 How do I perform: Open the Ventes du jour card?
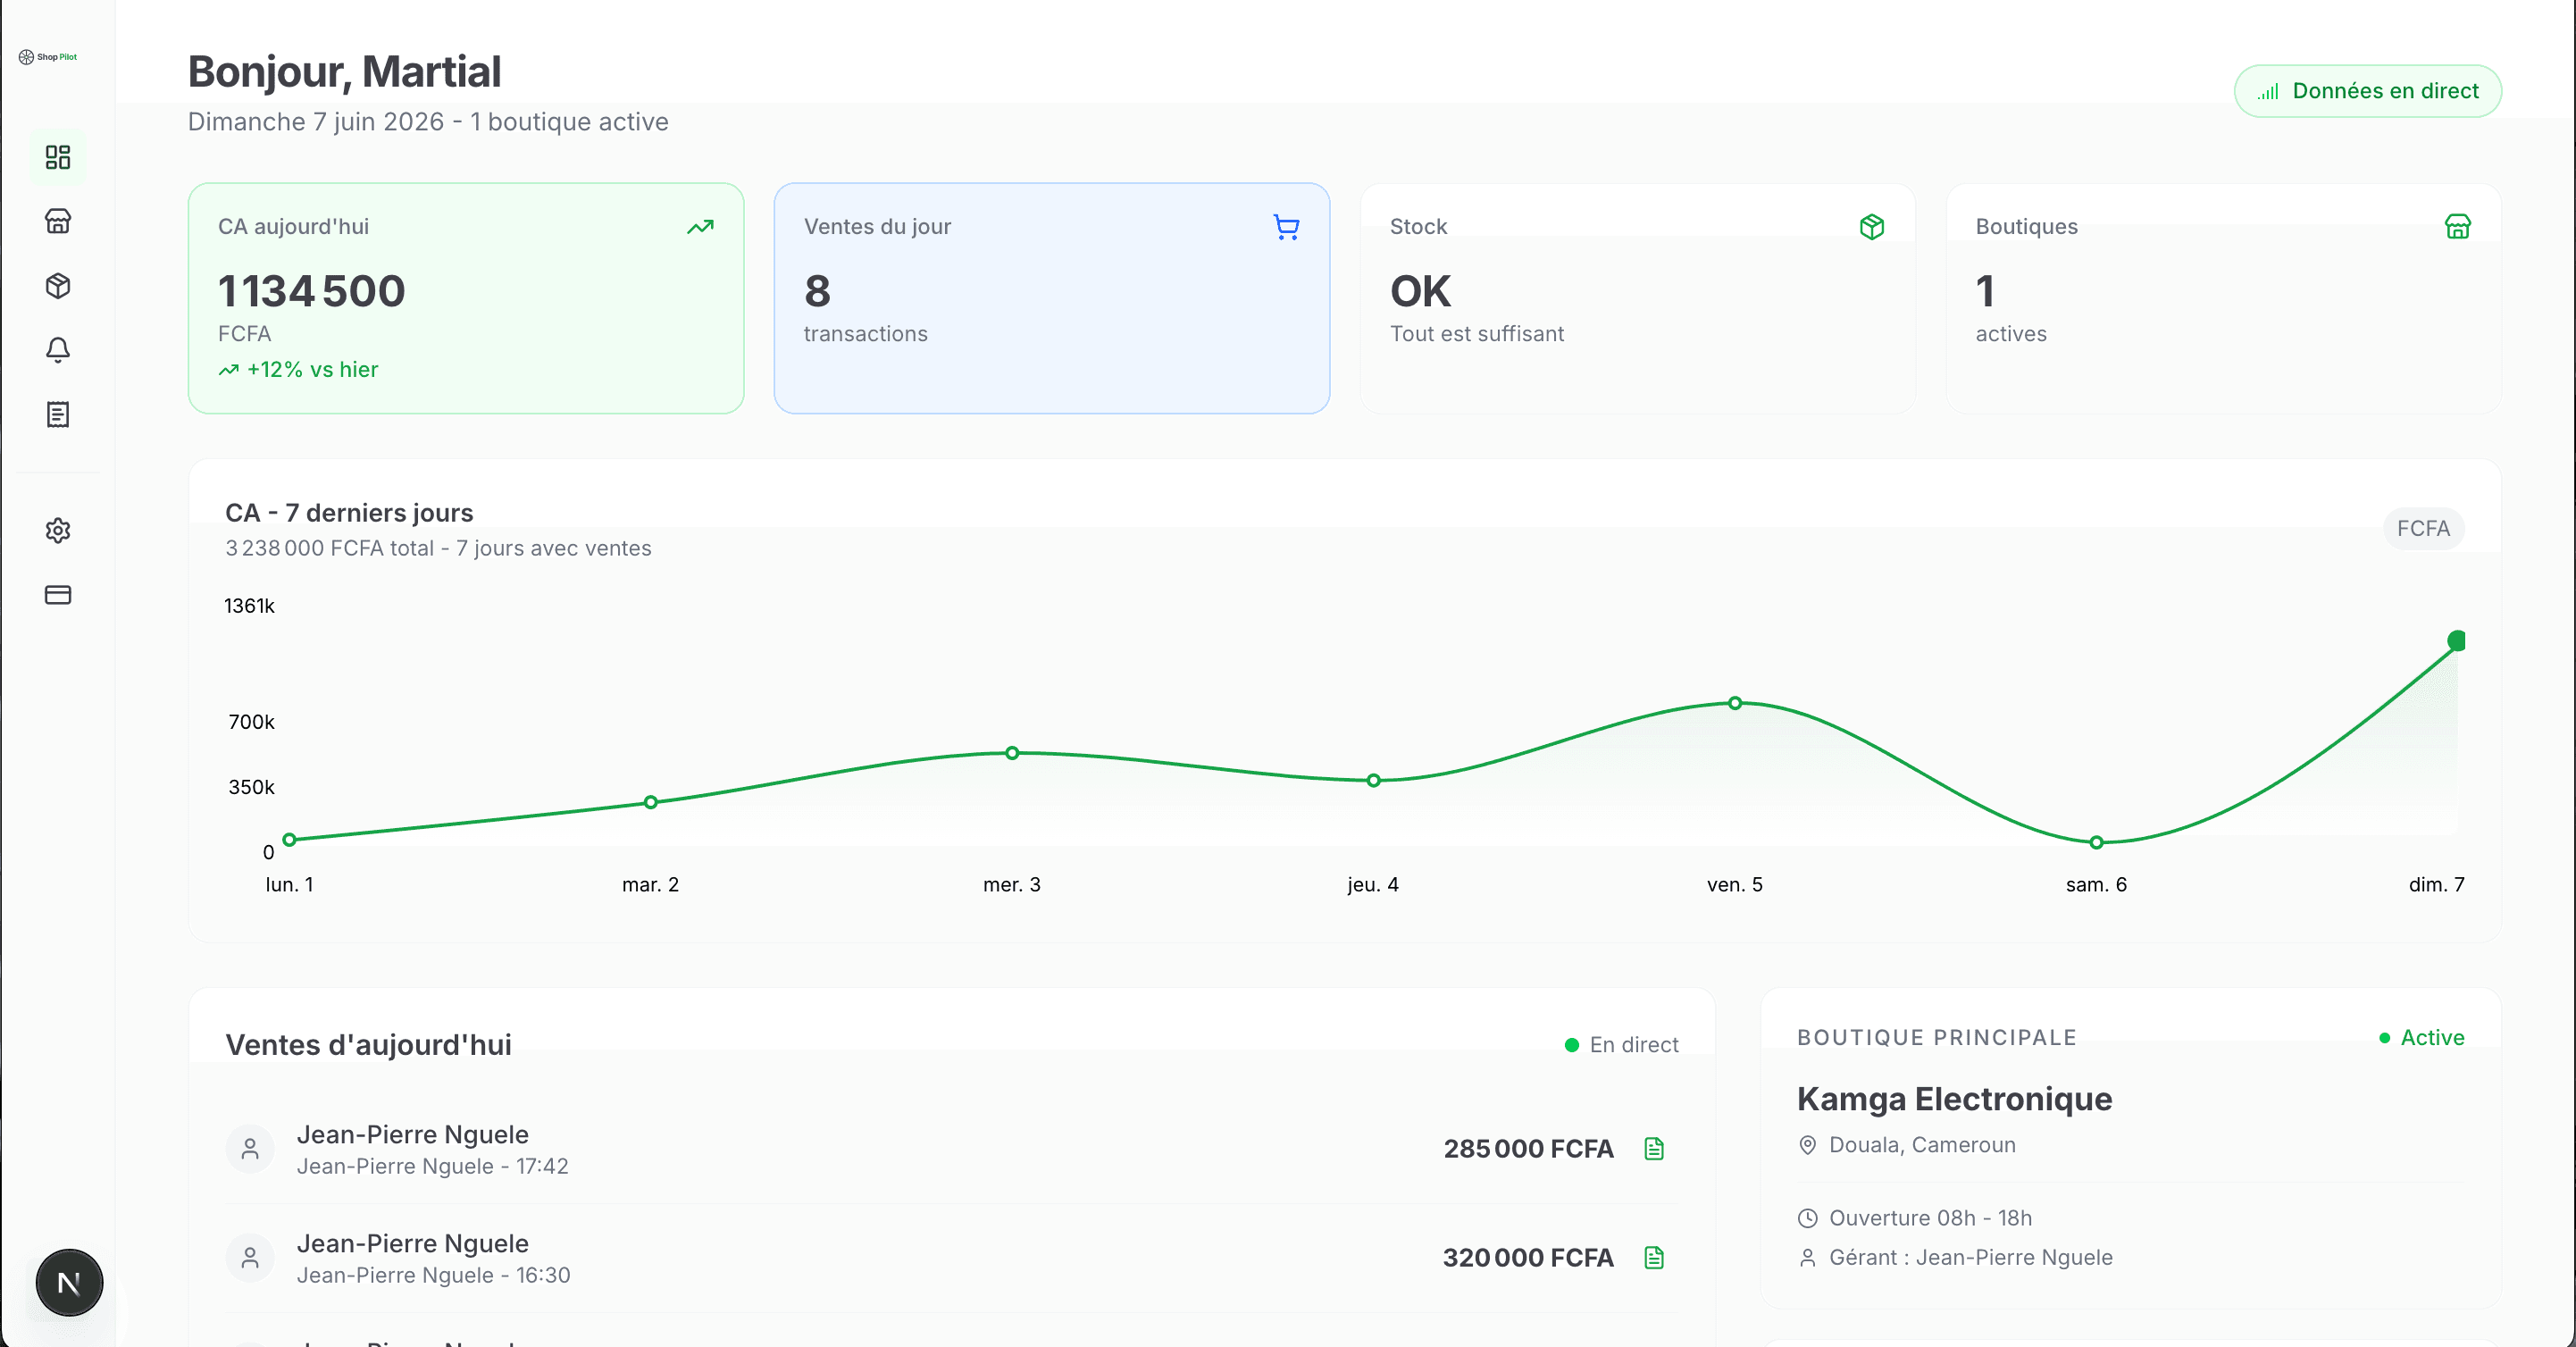pyautogui.click(x=1052, y=298)
